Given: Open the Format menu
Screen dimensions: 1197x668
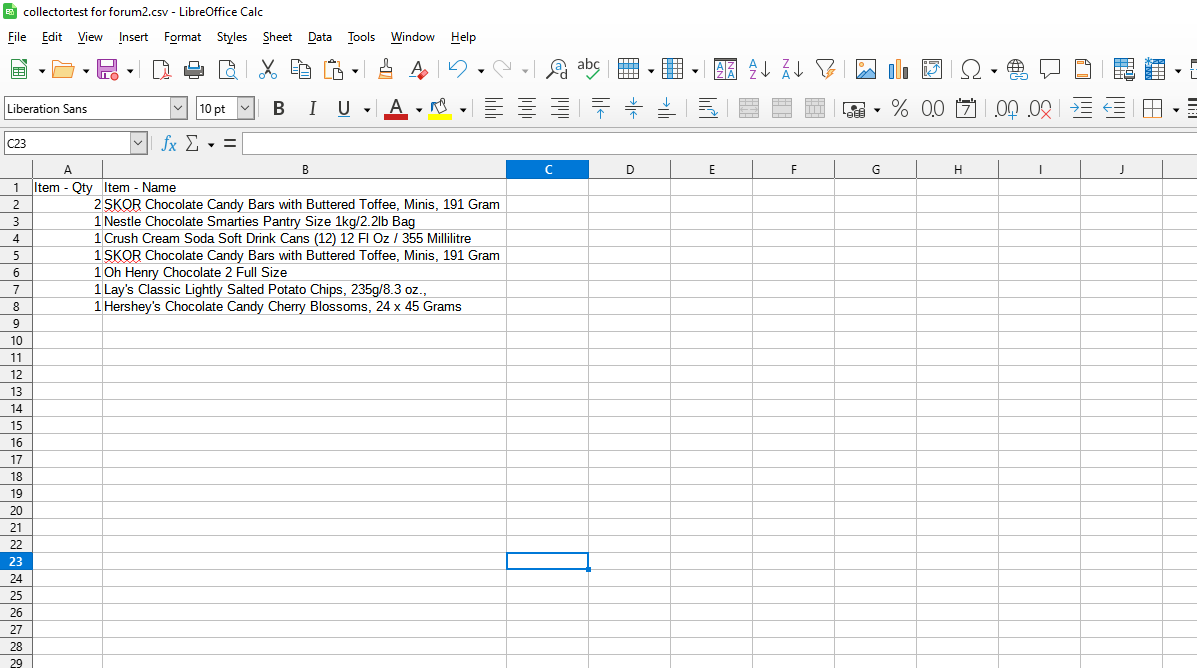Looking at the screenshot, I should [182, 37].
